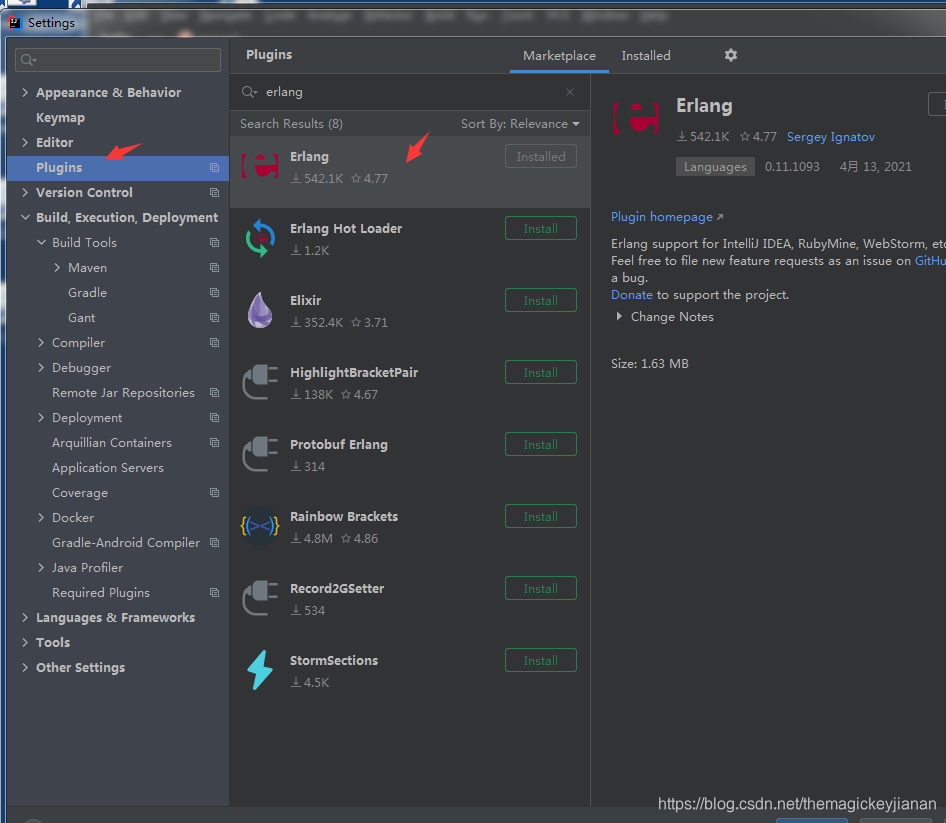Click the project-level icon beside Deployment
946x823 pixels.
214,418
